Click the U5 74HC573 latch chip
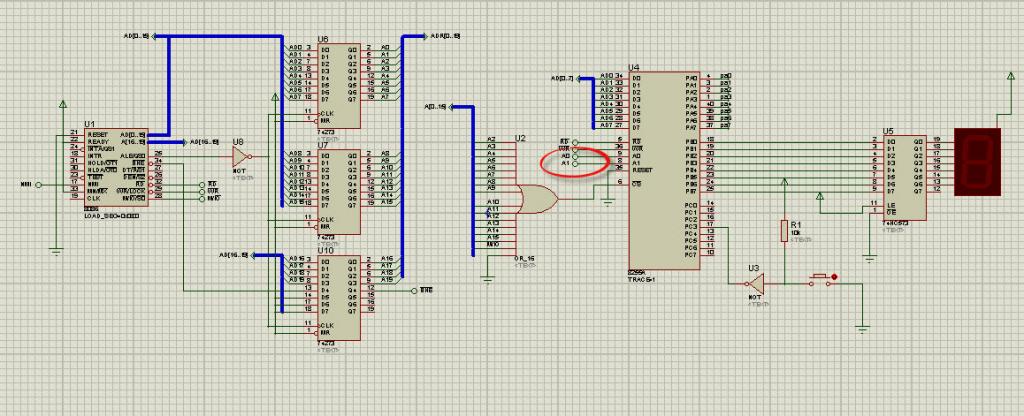 [x=903, y=178]
